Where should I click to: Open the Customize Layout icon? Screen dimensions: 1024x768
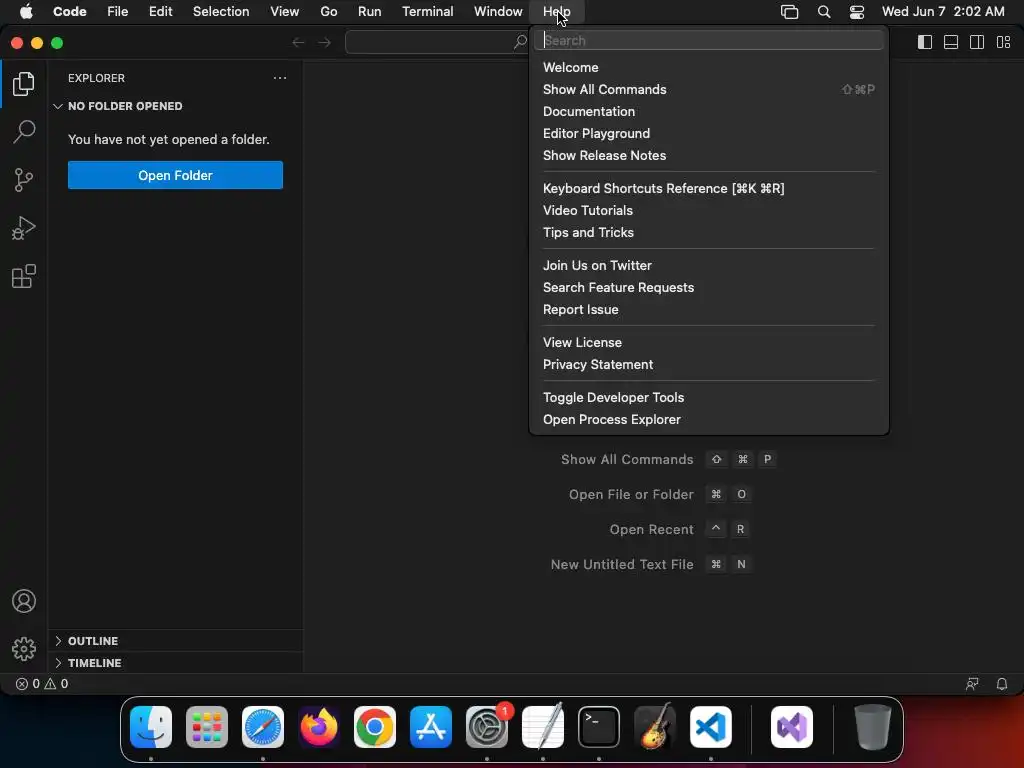[1004, 42]
